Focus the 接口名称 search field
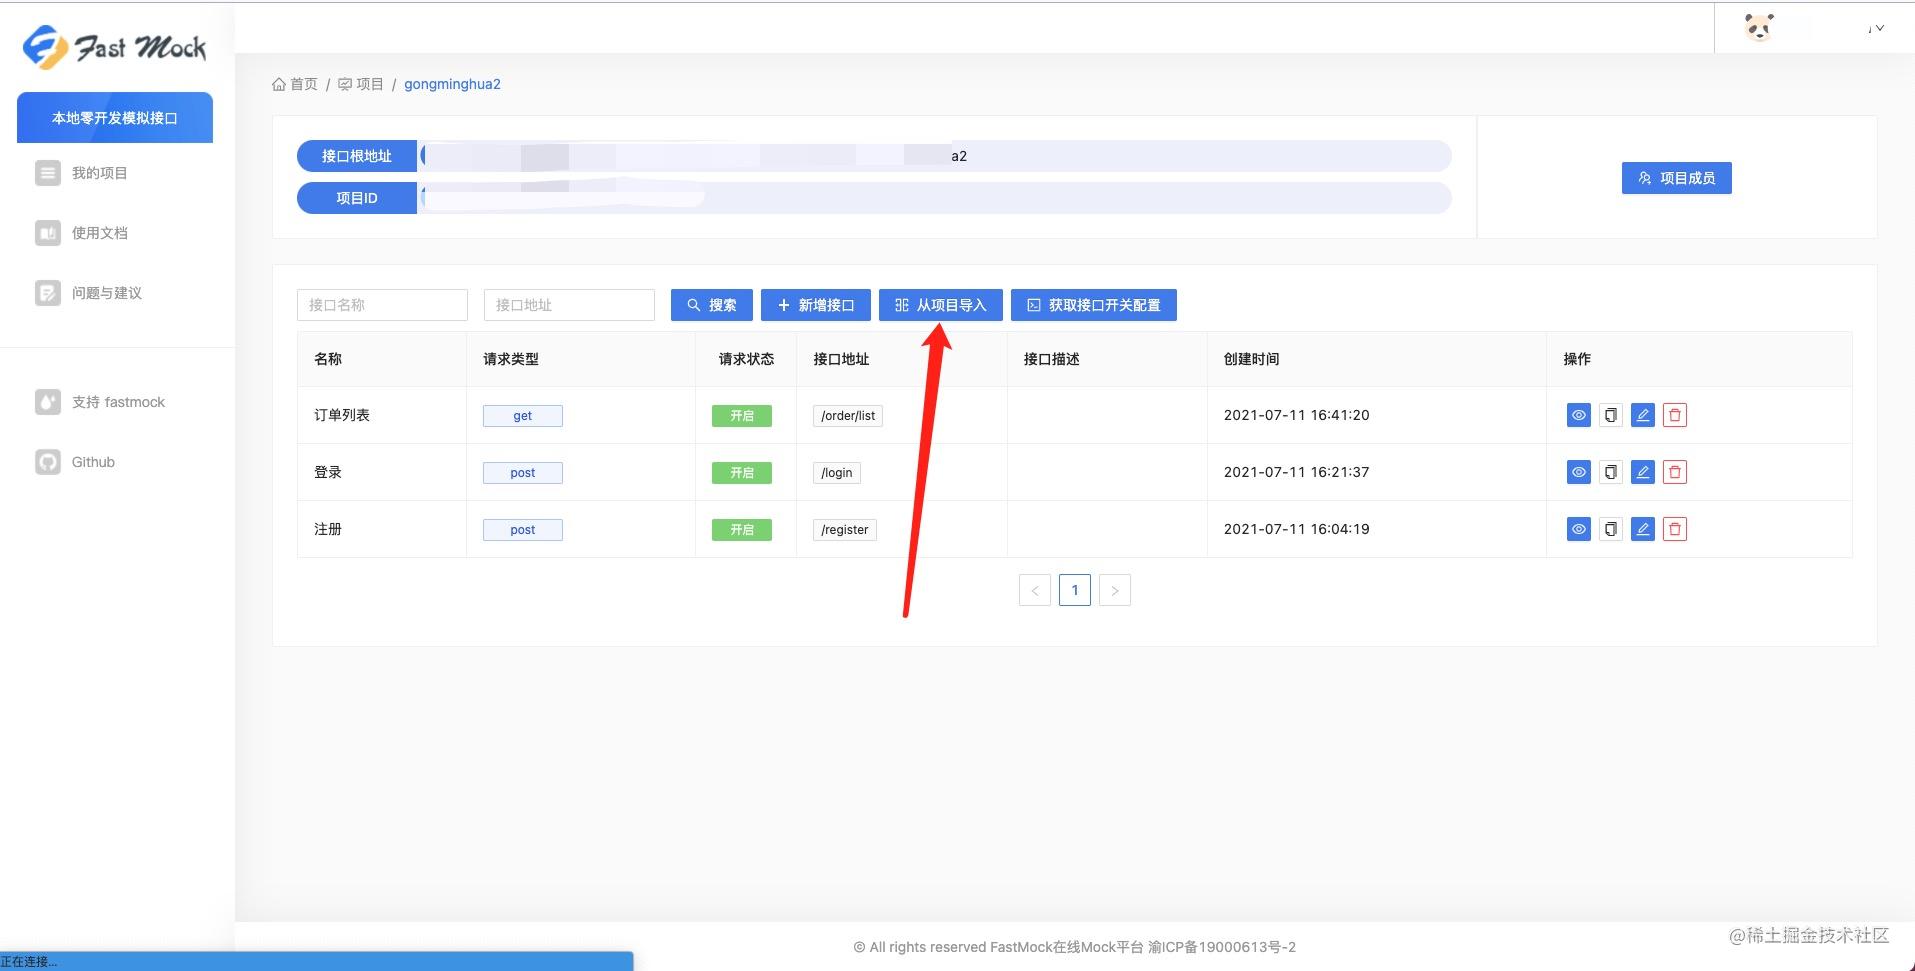Viewport: 1915px width, 971px height. click(382, 305)
